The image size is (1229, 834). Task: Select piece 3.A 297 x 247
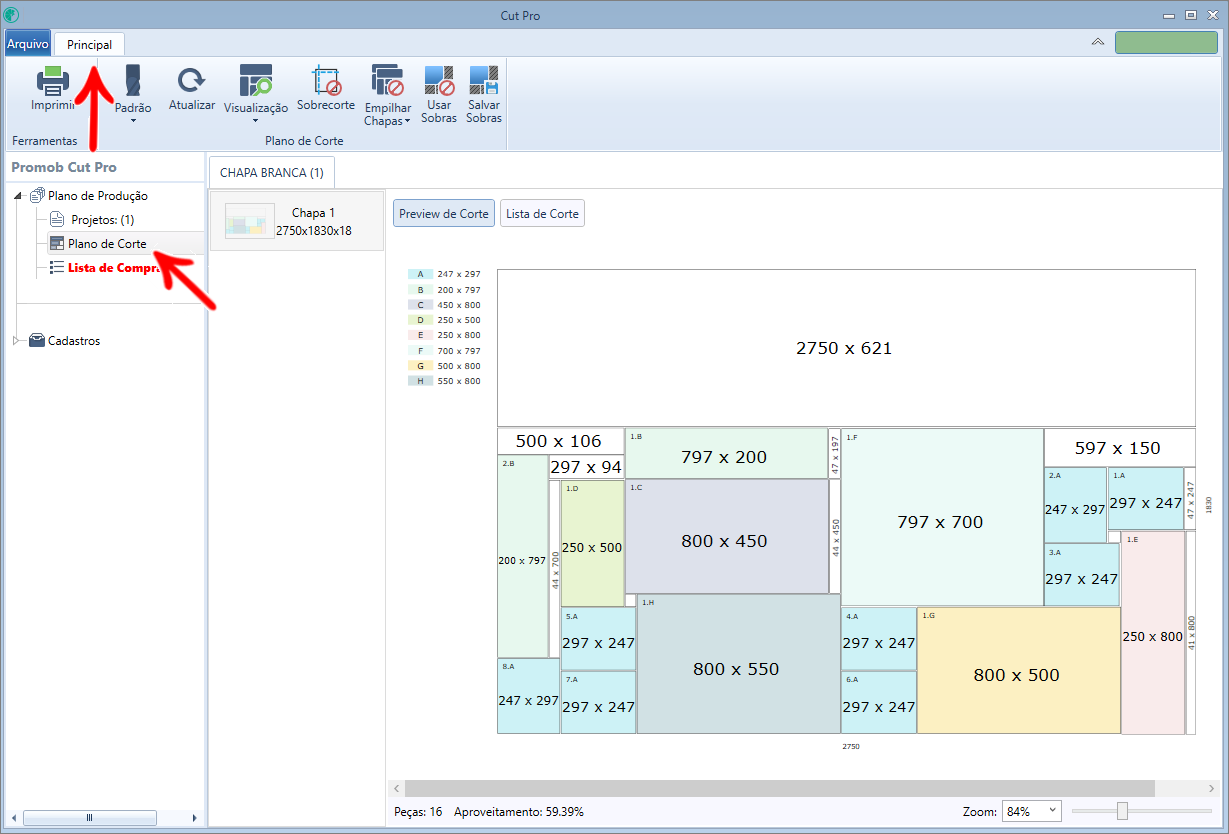(x=1082, y=575)
